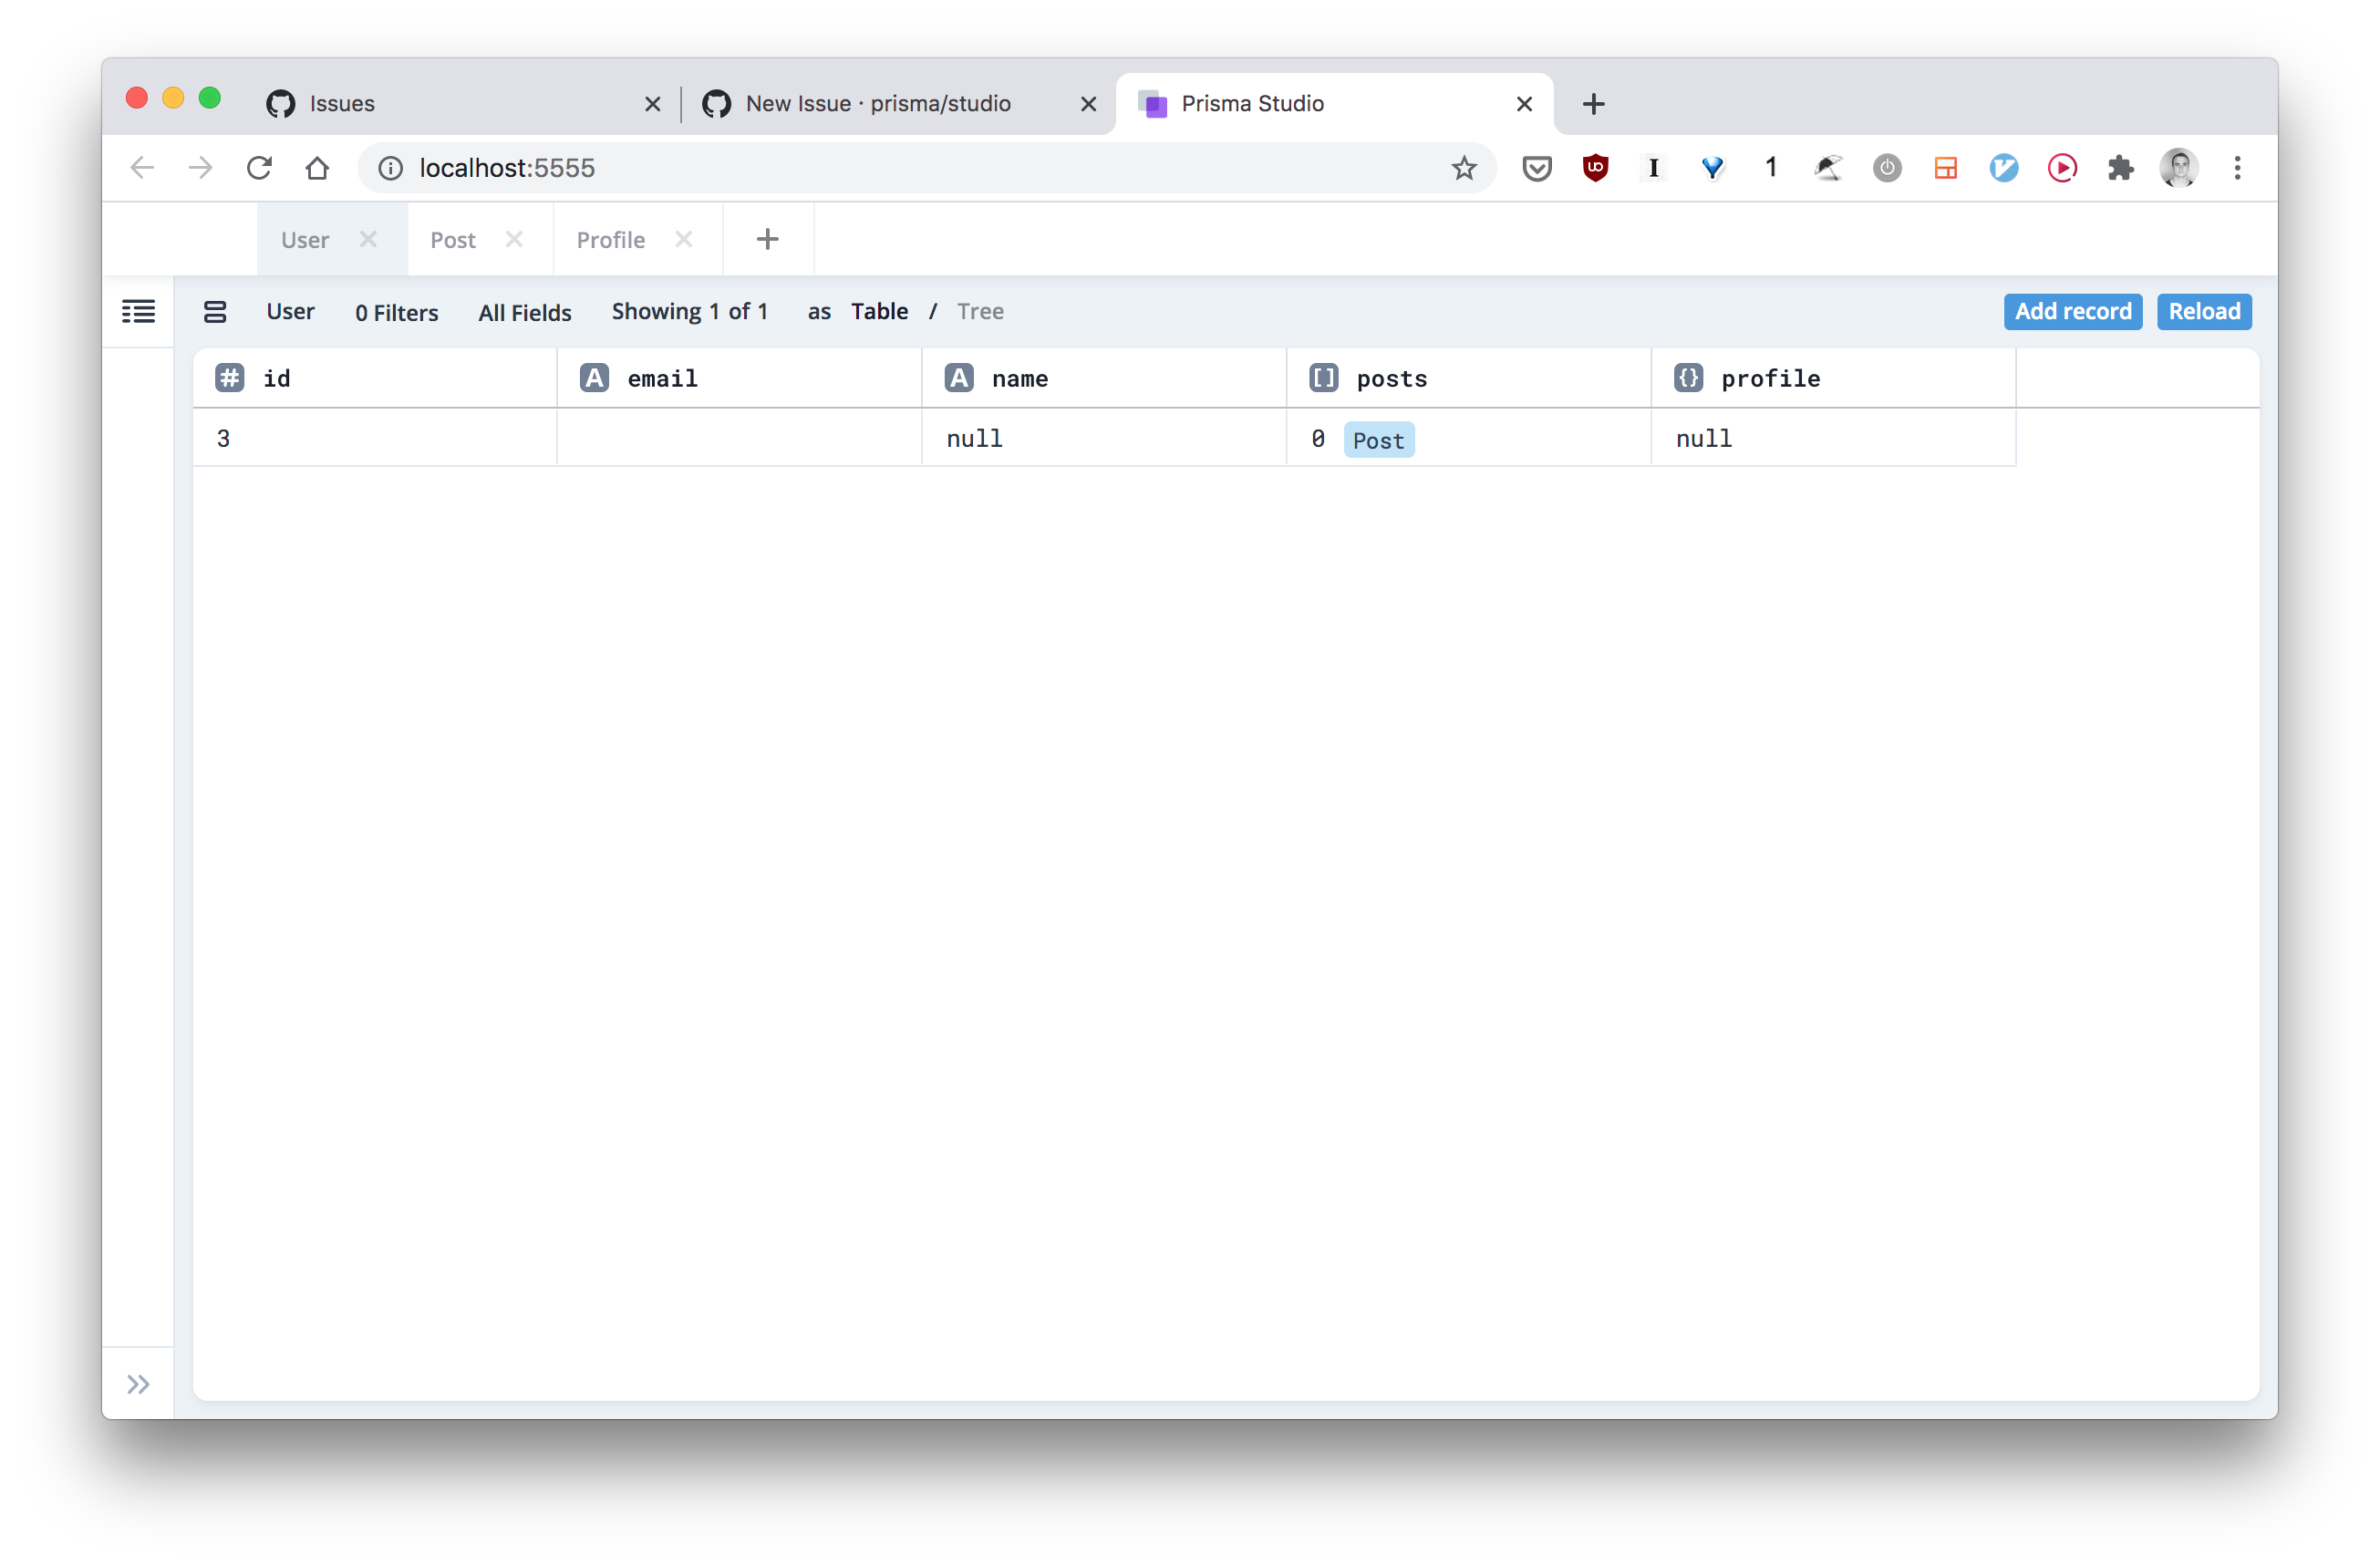
Task: Open the 0 Filters panel
Action: point(396,311)
